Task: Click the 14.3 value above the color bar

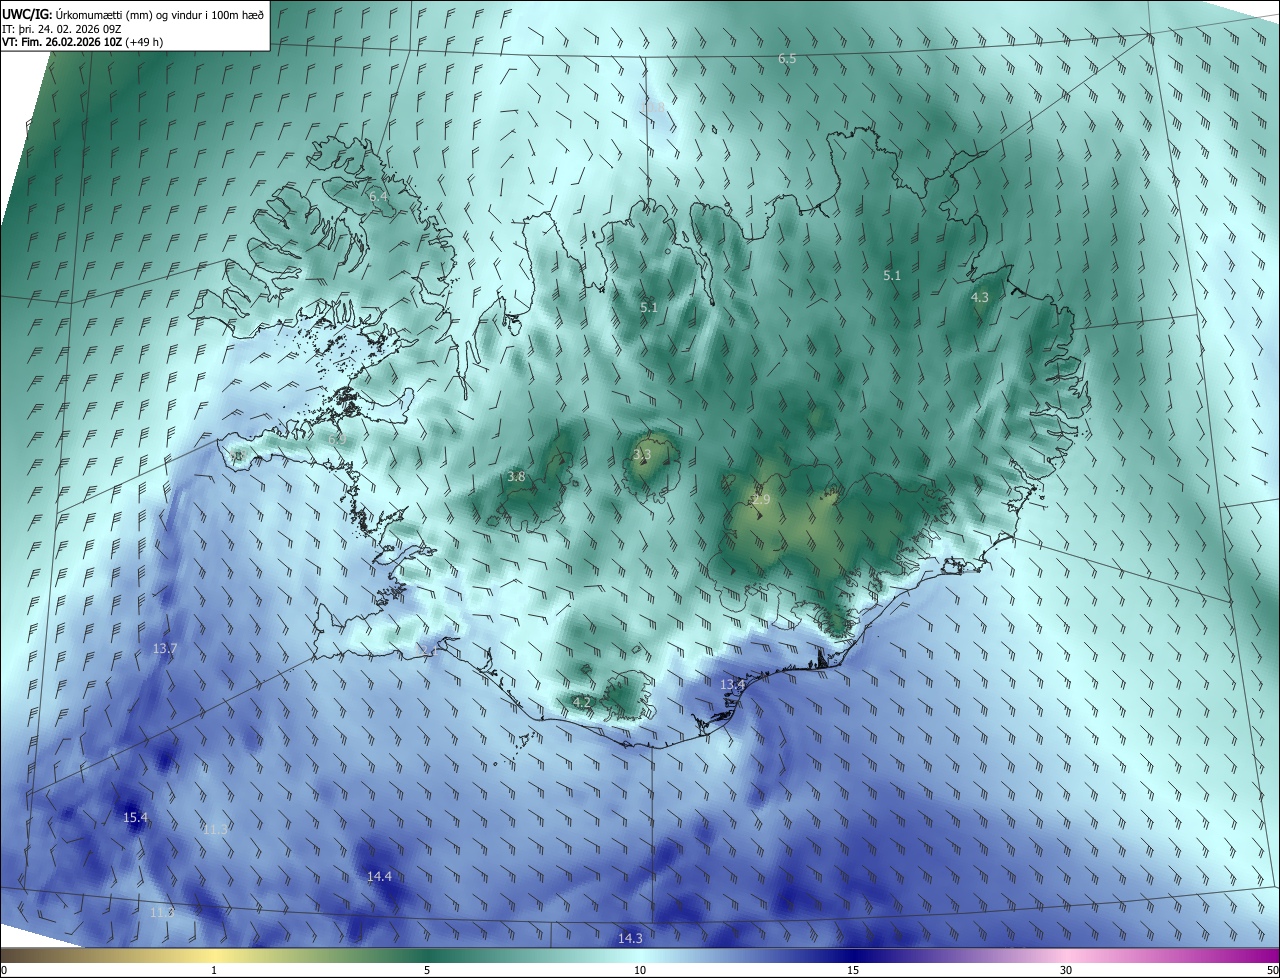Action: tap(630, 939)
